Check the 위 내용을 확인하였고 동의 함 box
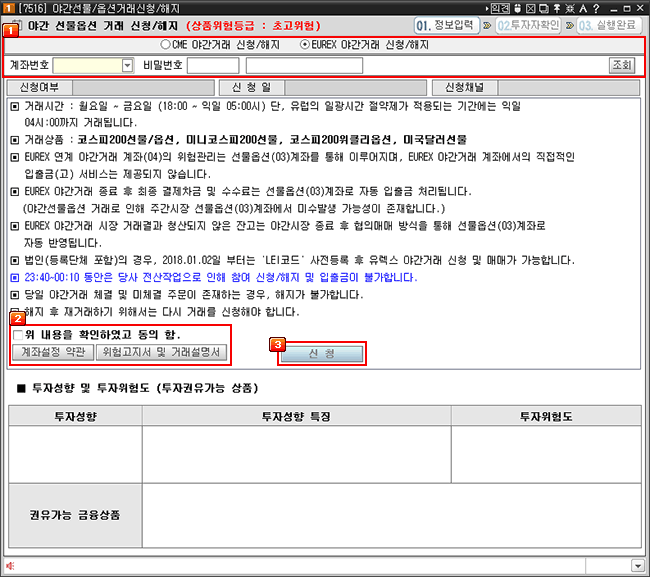 pyautogui.click(x=17, y=335)
